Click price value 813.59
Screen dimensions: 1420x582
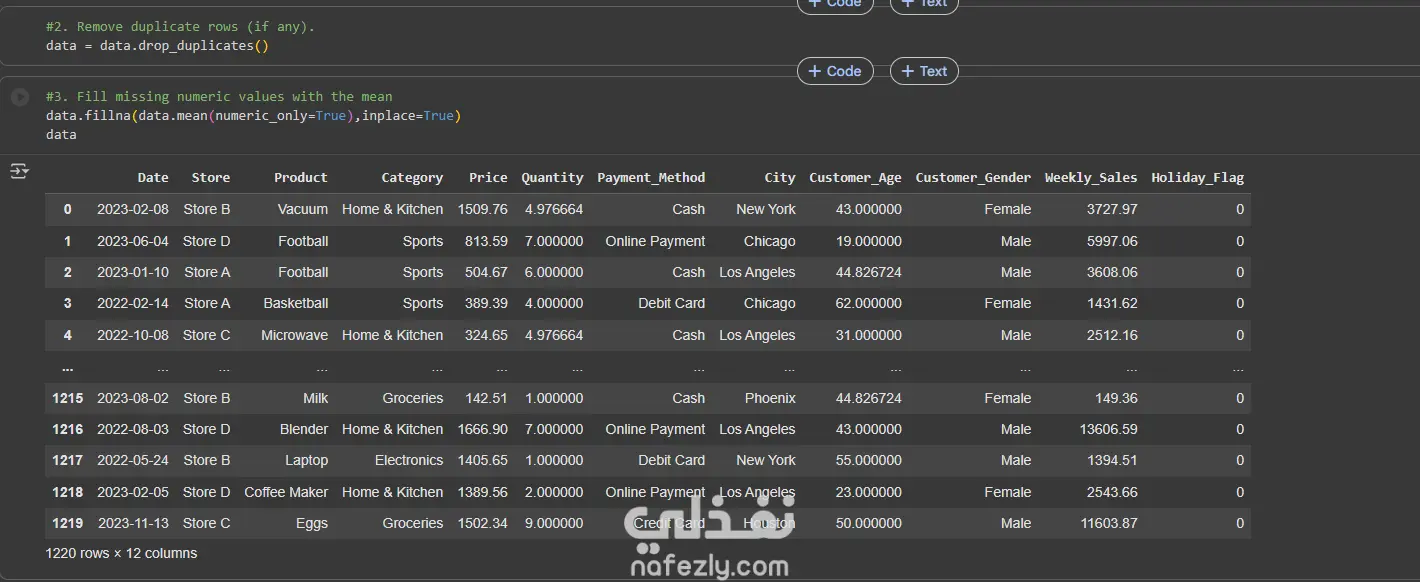point(486,242)
